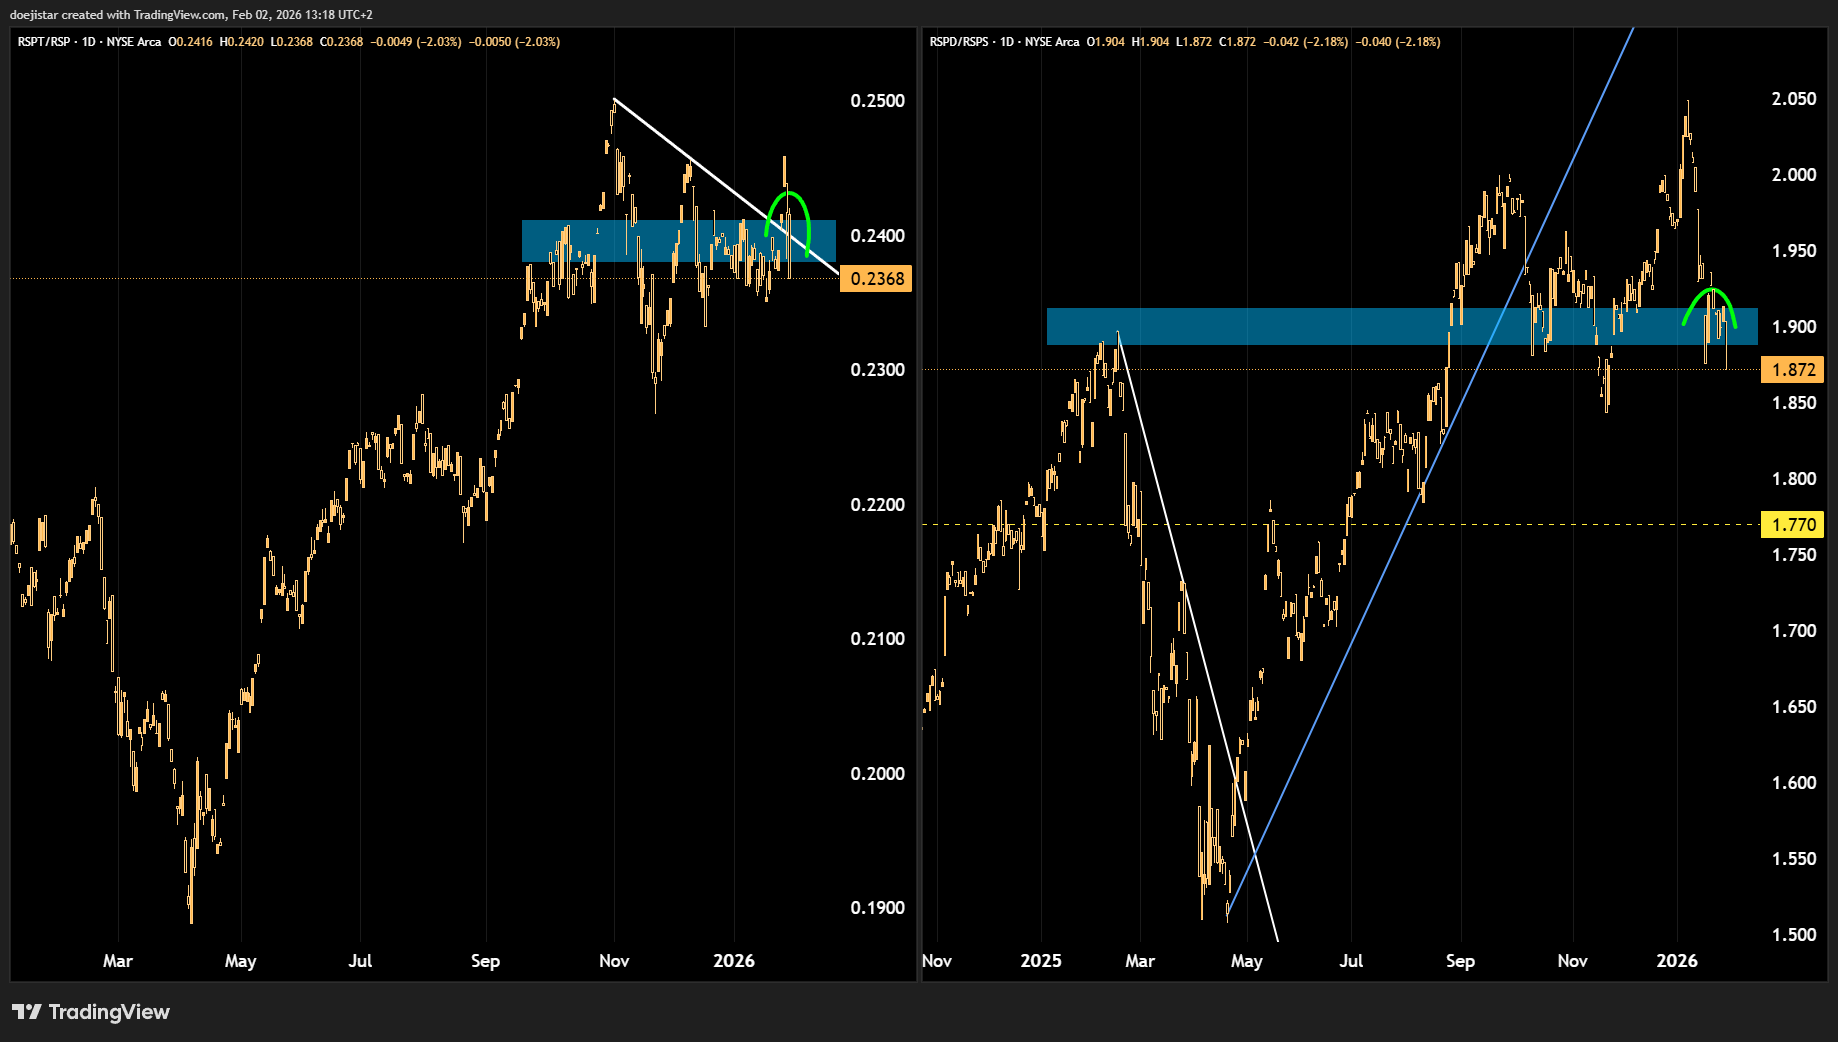This screenshot has height=1042, width=1838.
Task: Click the 2.050 label on right price axis
Action: click(x=1793, y=99)
